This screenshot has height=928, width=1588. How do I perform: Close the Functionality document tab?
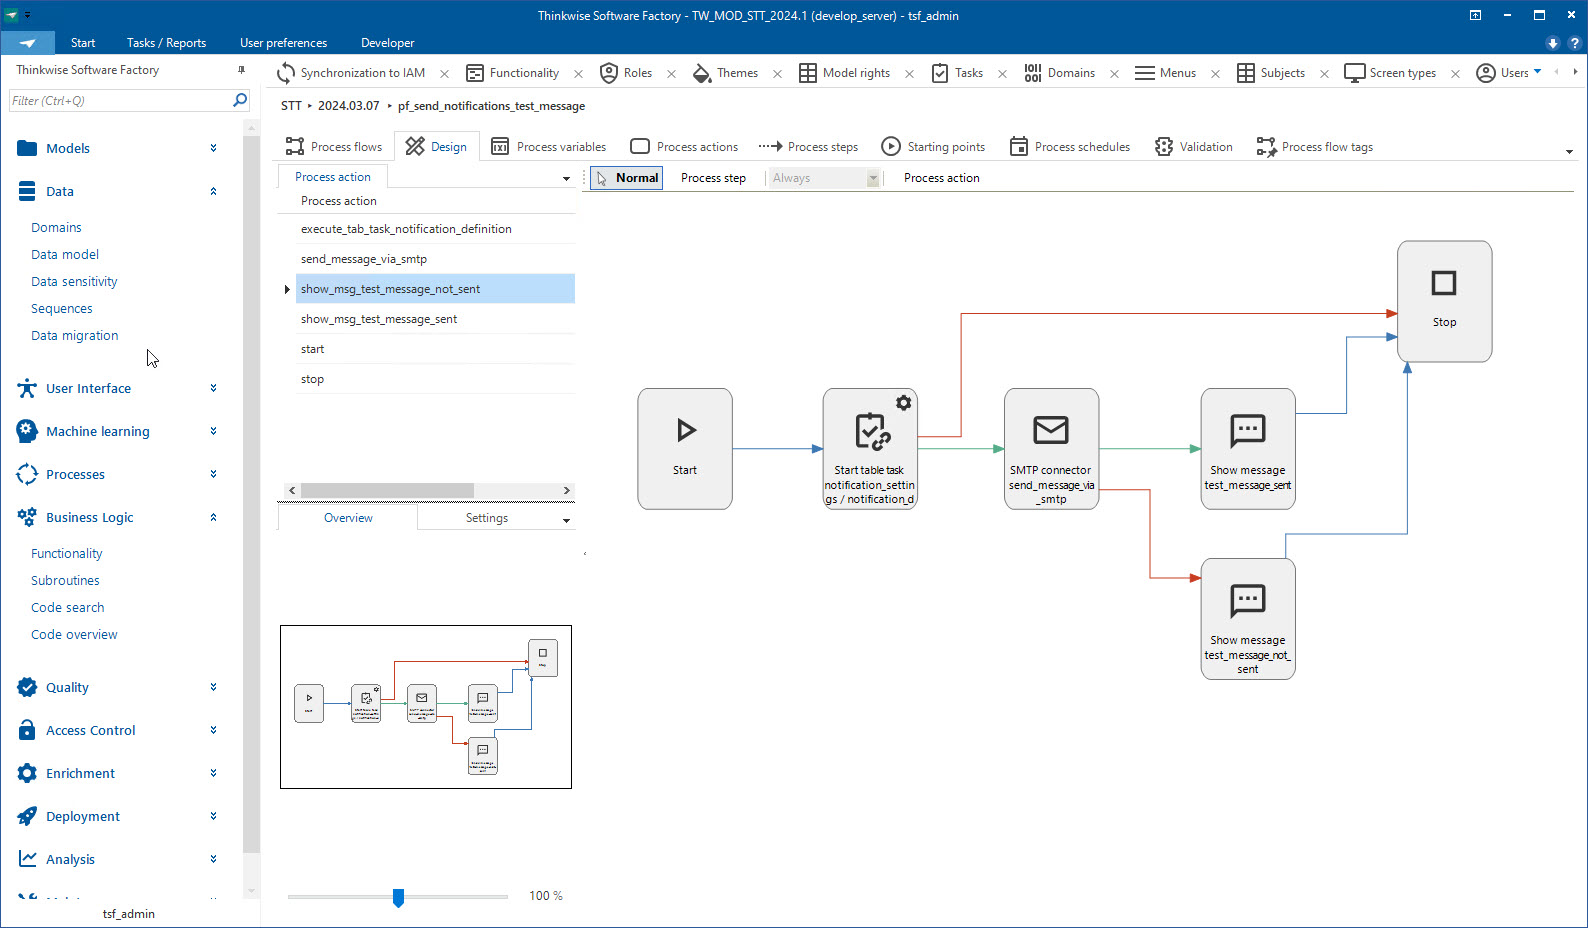pyautogui.click(x=578, y=74)
